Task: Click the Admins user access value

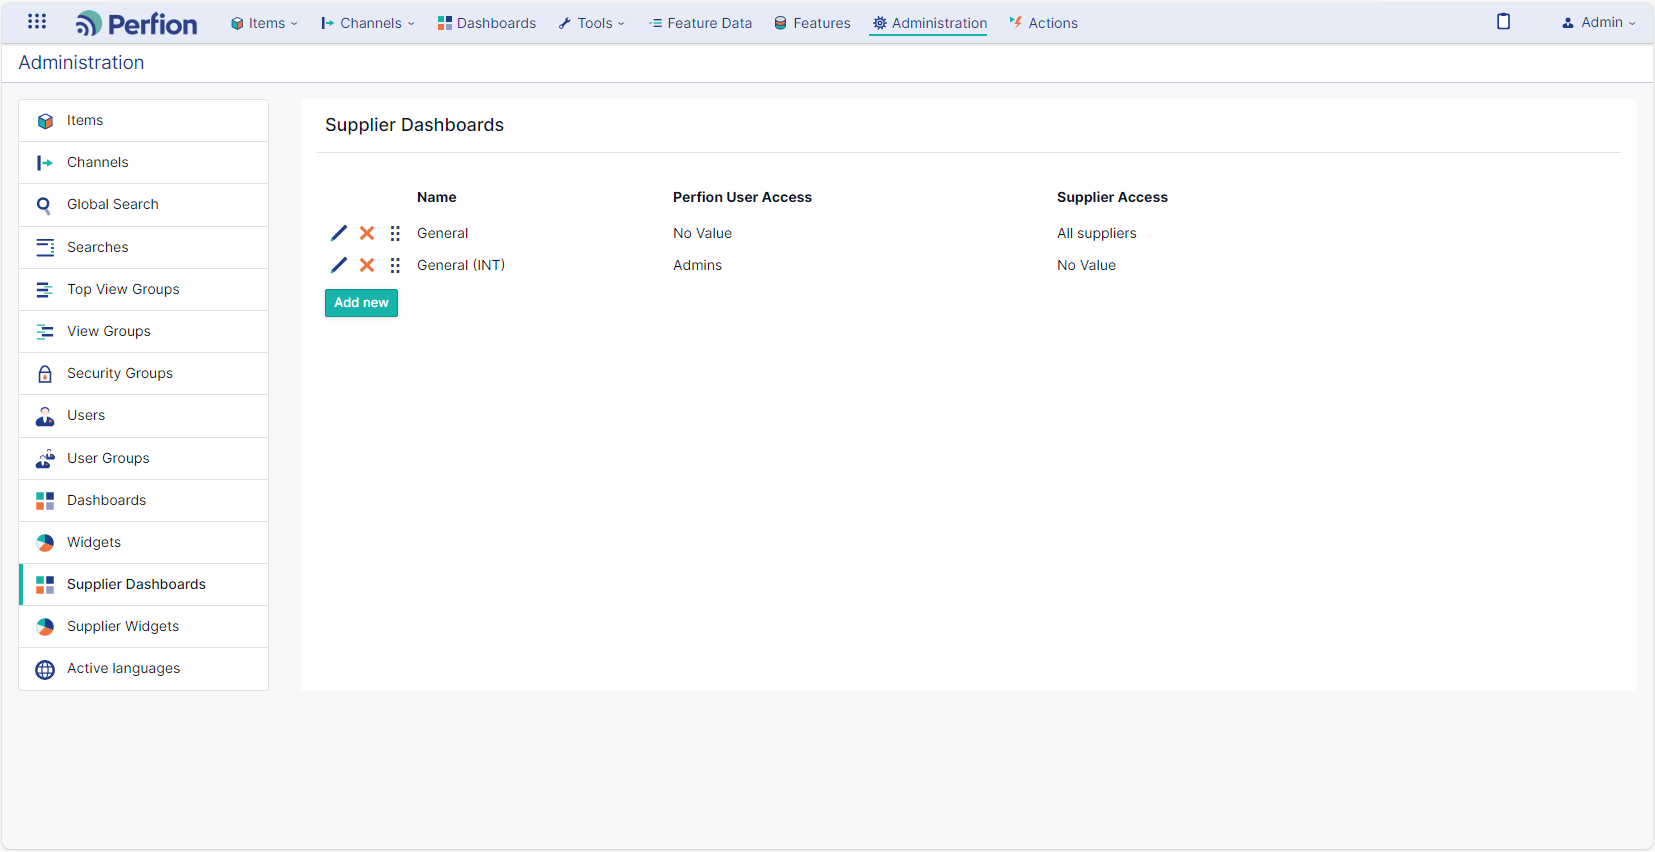Action: (x=697, y=265)
